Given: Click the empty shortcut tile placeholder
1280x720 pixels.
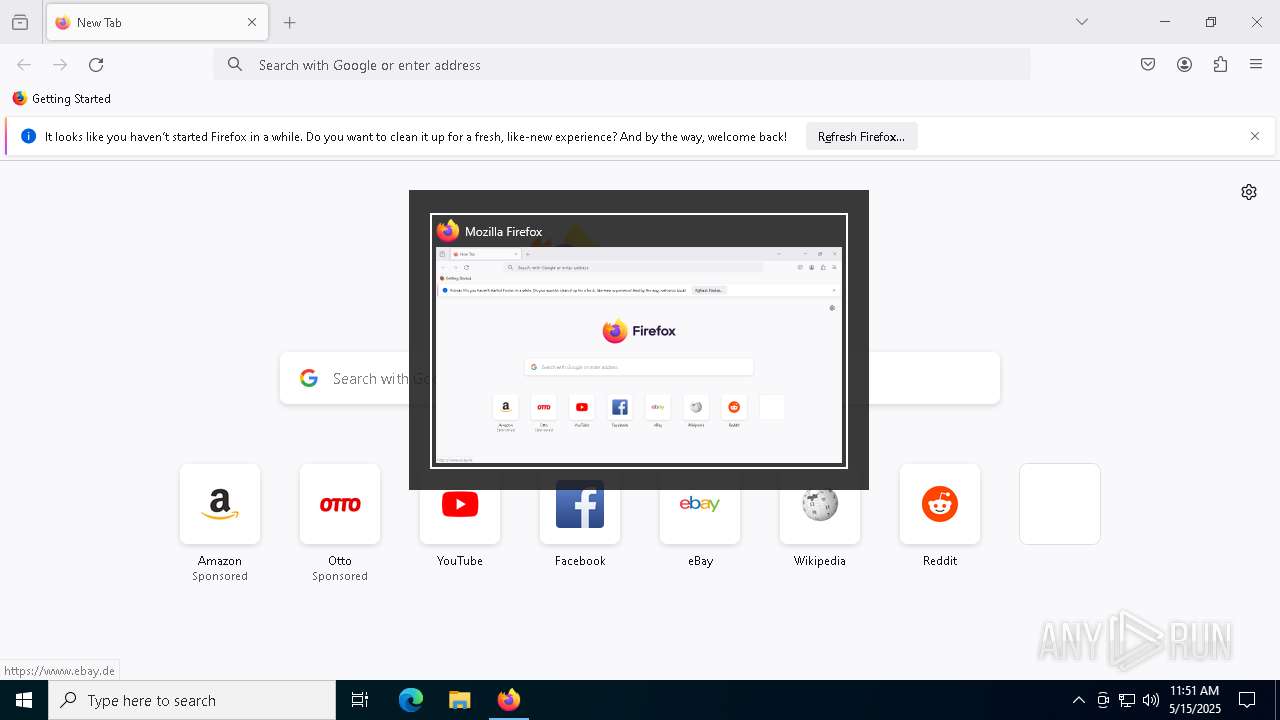Looking at the screenshot, I should [1060, 504].
